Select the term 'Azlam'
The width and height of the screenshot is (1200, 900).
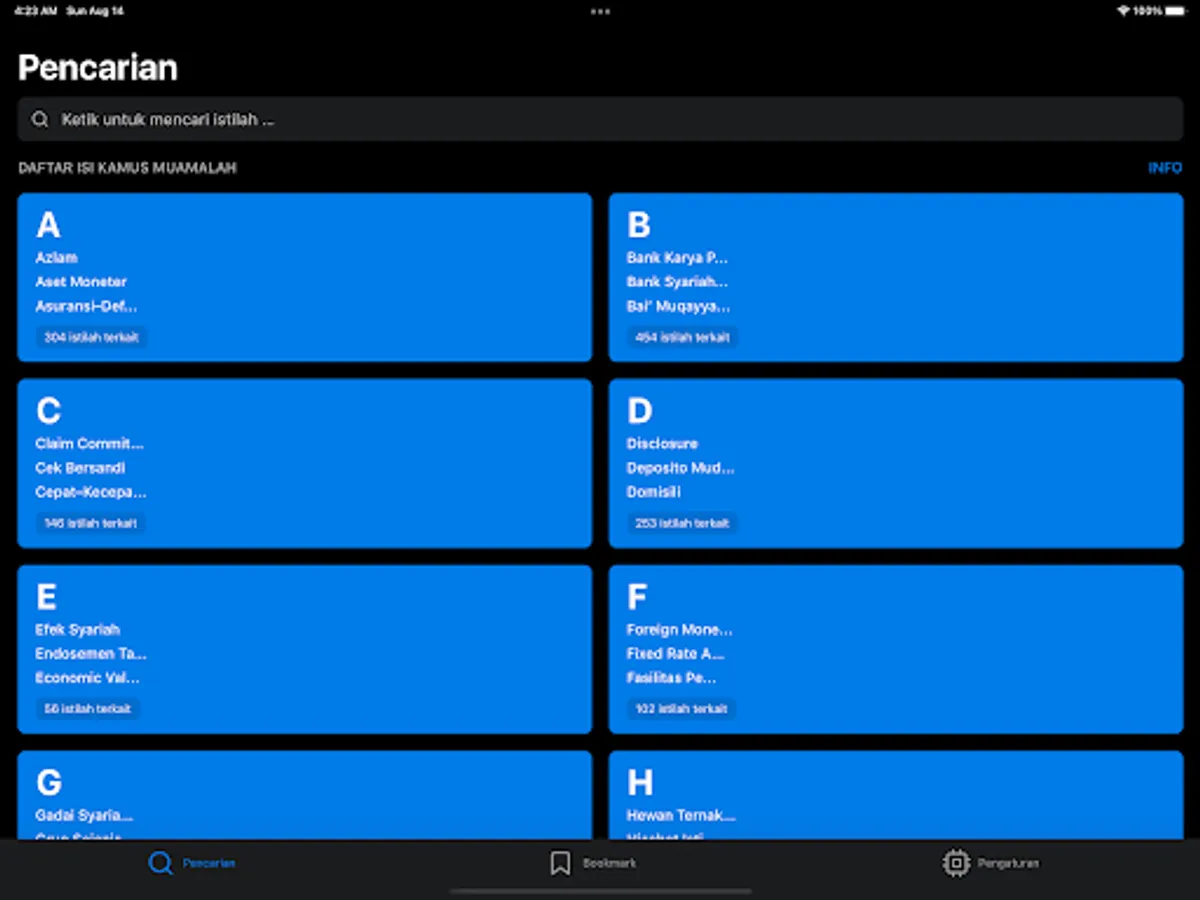(56, 258)
